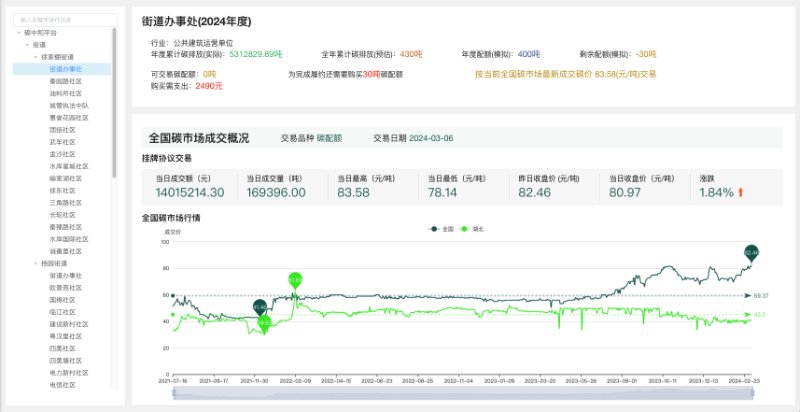Click the light green peak marker pin on chart

pyautogui.click(x=295, y=280)
